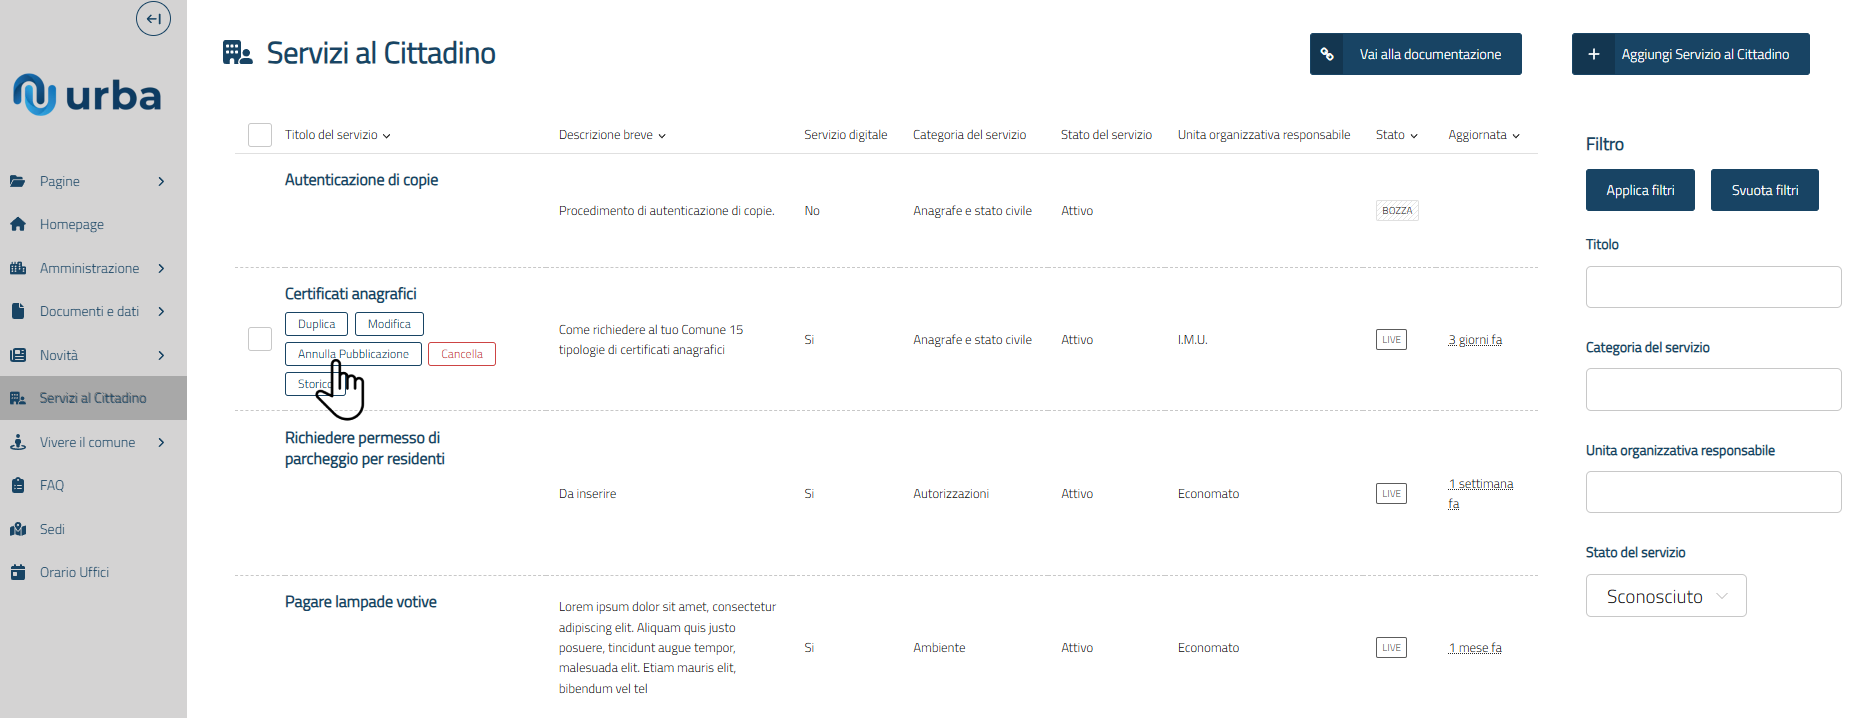The width and height of the screenshot is (1859, 718).
Task: Check the Certificati anagrafici row checkbox
Action: pyautogui.click(x=260, y=339)
